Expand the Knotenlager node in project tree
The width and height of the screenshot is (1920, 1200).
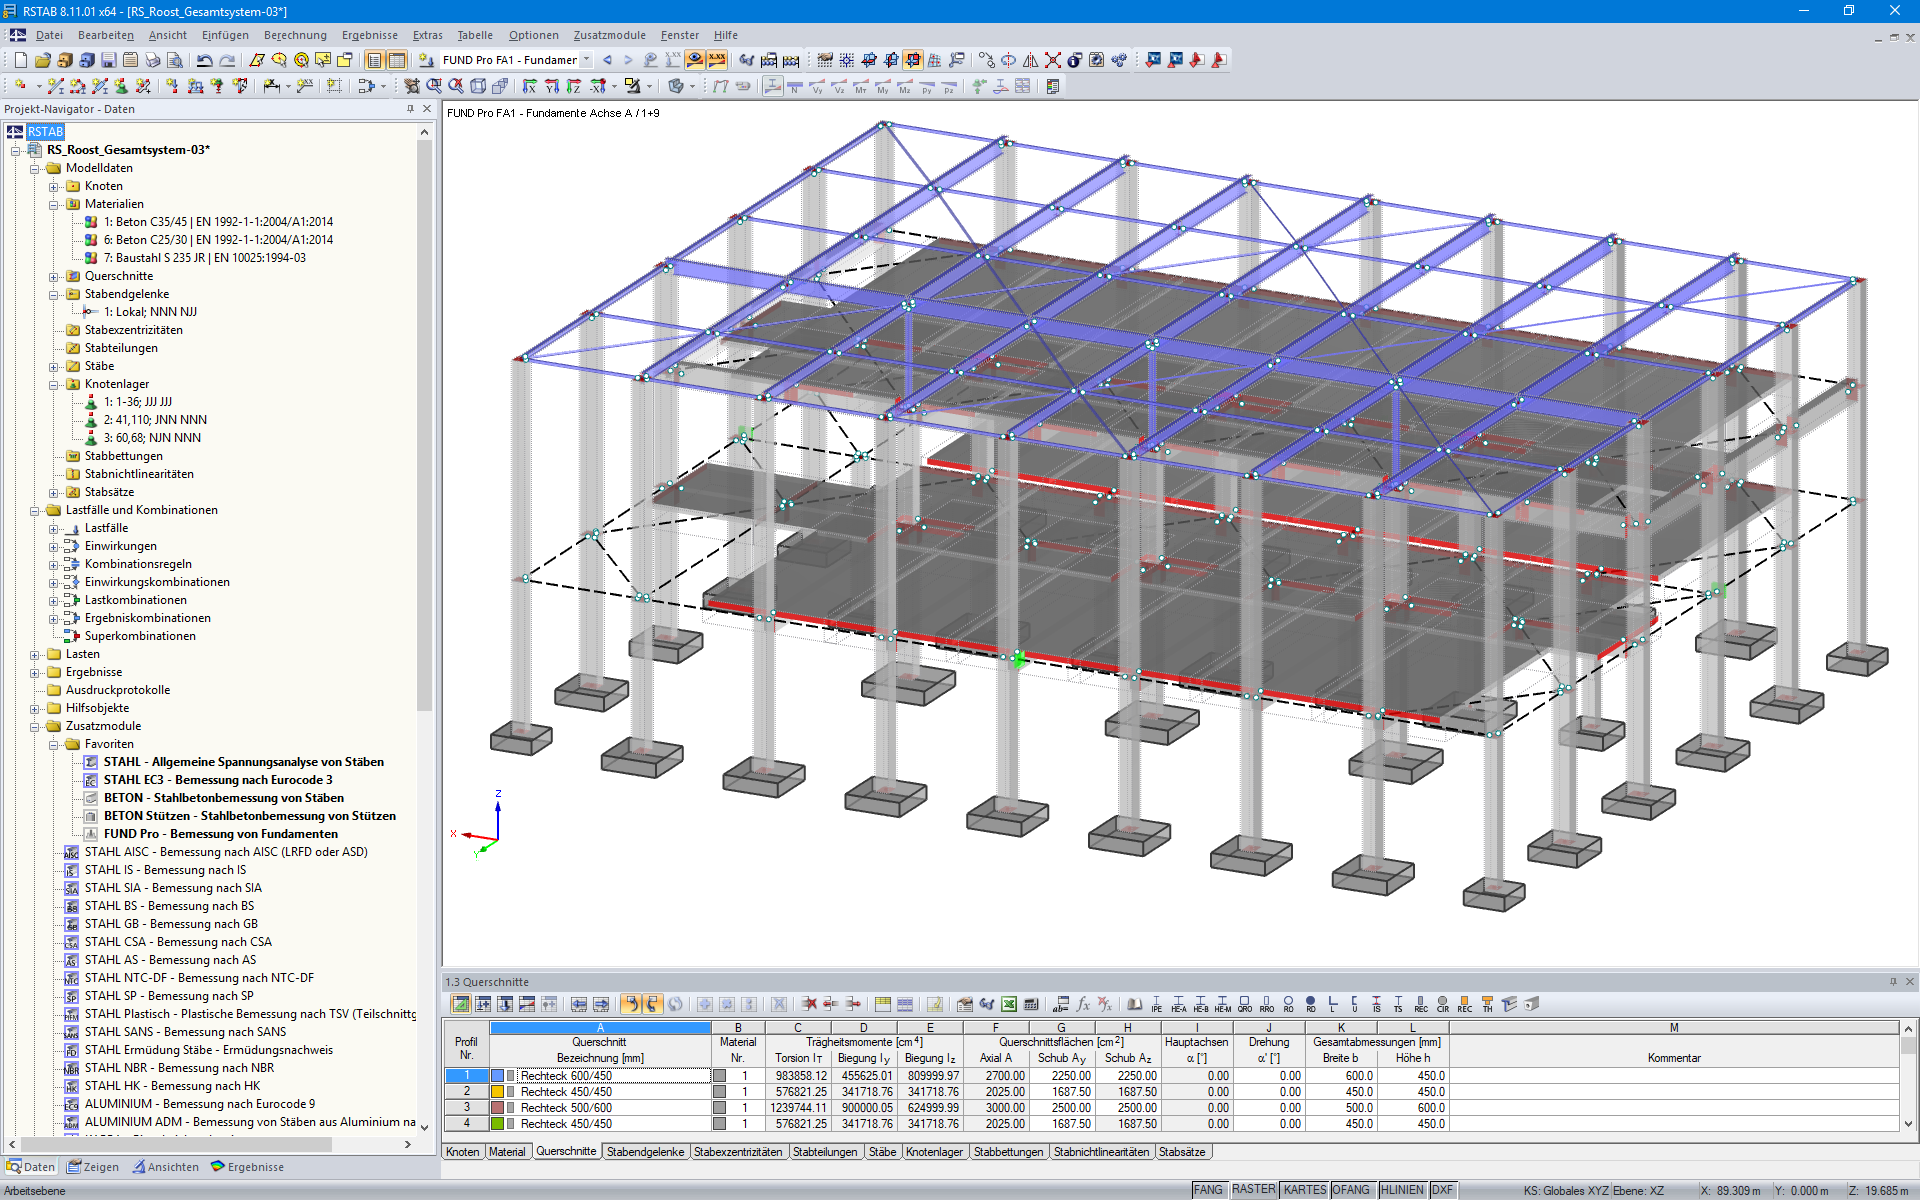[x=51, y=383]
